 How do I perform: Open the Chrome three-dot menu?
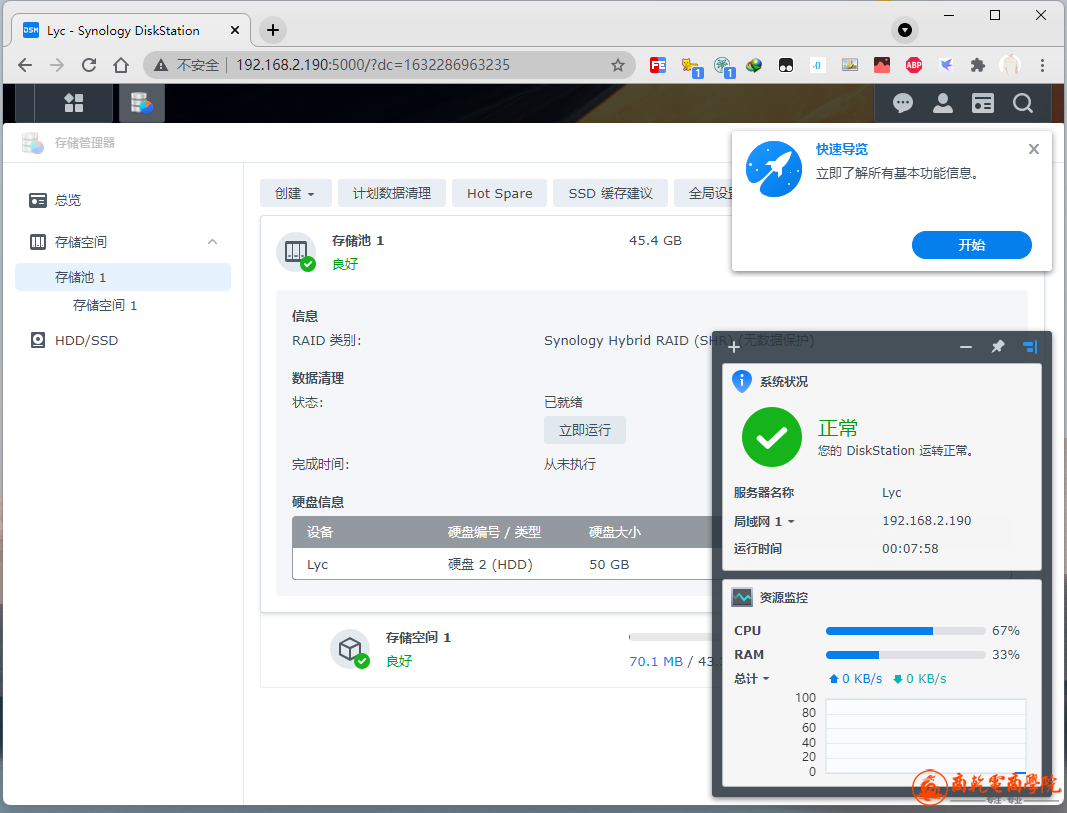pos(1042,65)
